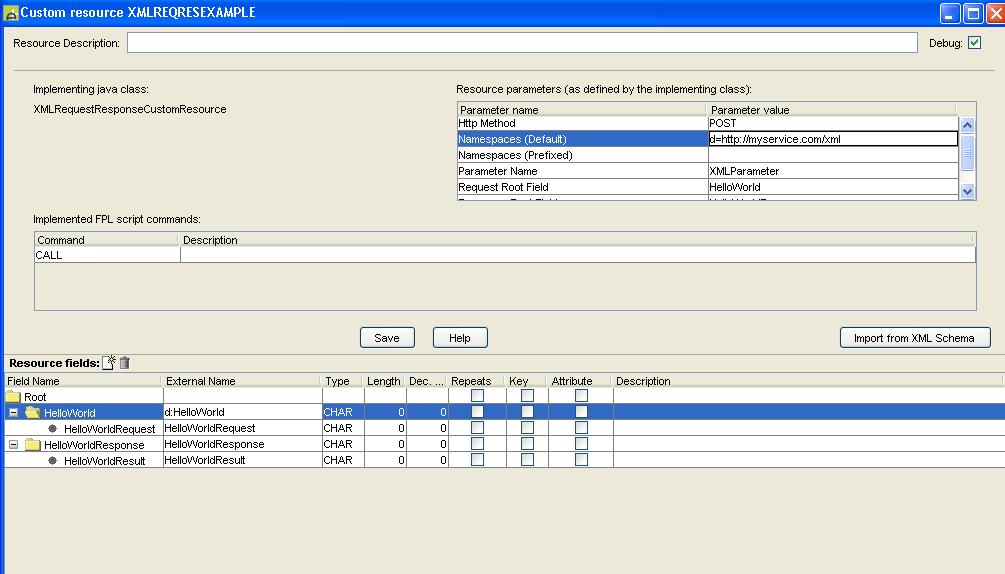
Task: Open Help
Action: [459, 338]
